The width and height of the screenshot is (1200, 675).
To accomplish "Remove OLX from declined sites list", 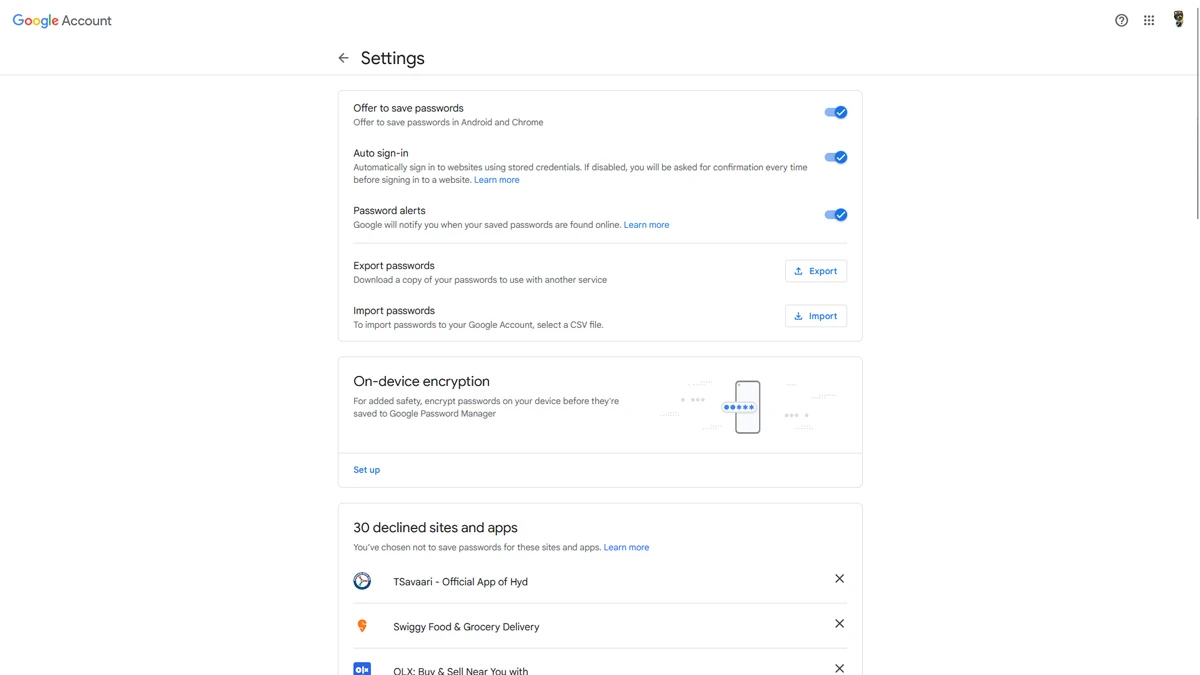I will point(839,668).
